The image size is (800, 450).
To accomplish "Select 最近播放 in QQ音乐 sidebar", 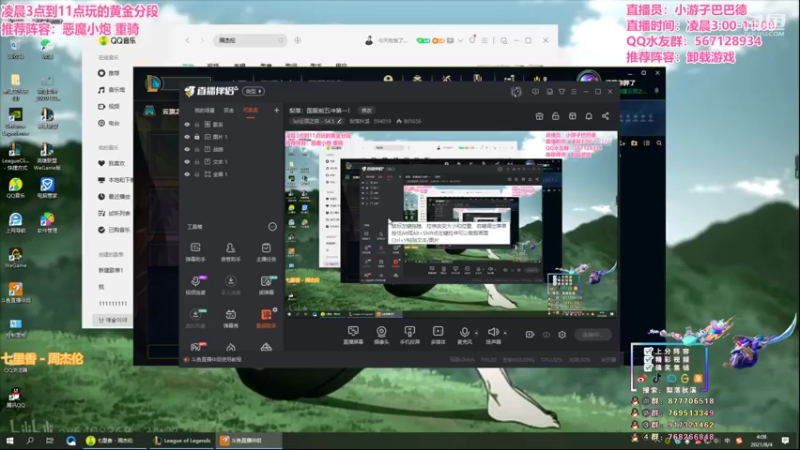I will [114, 196].
